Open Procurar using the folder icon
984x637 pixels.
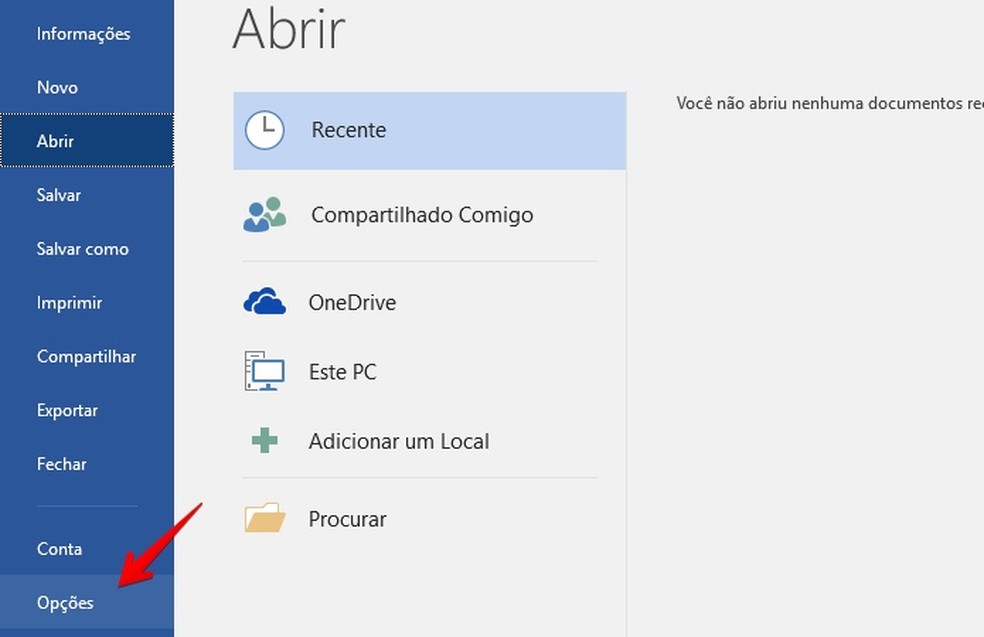[x=263, y=518]
